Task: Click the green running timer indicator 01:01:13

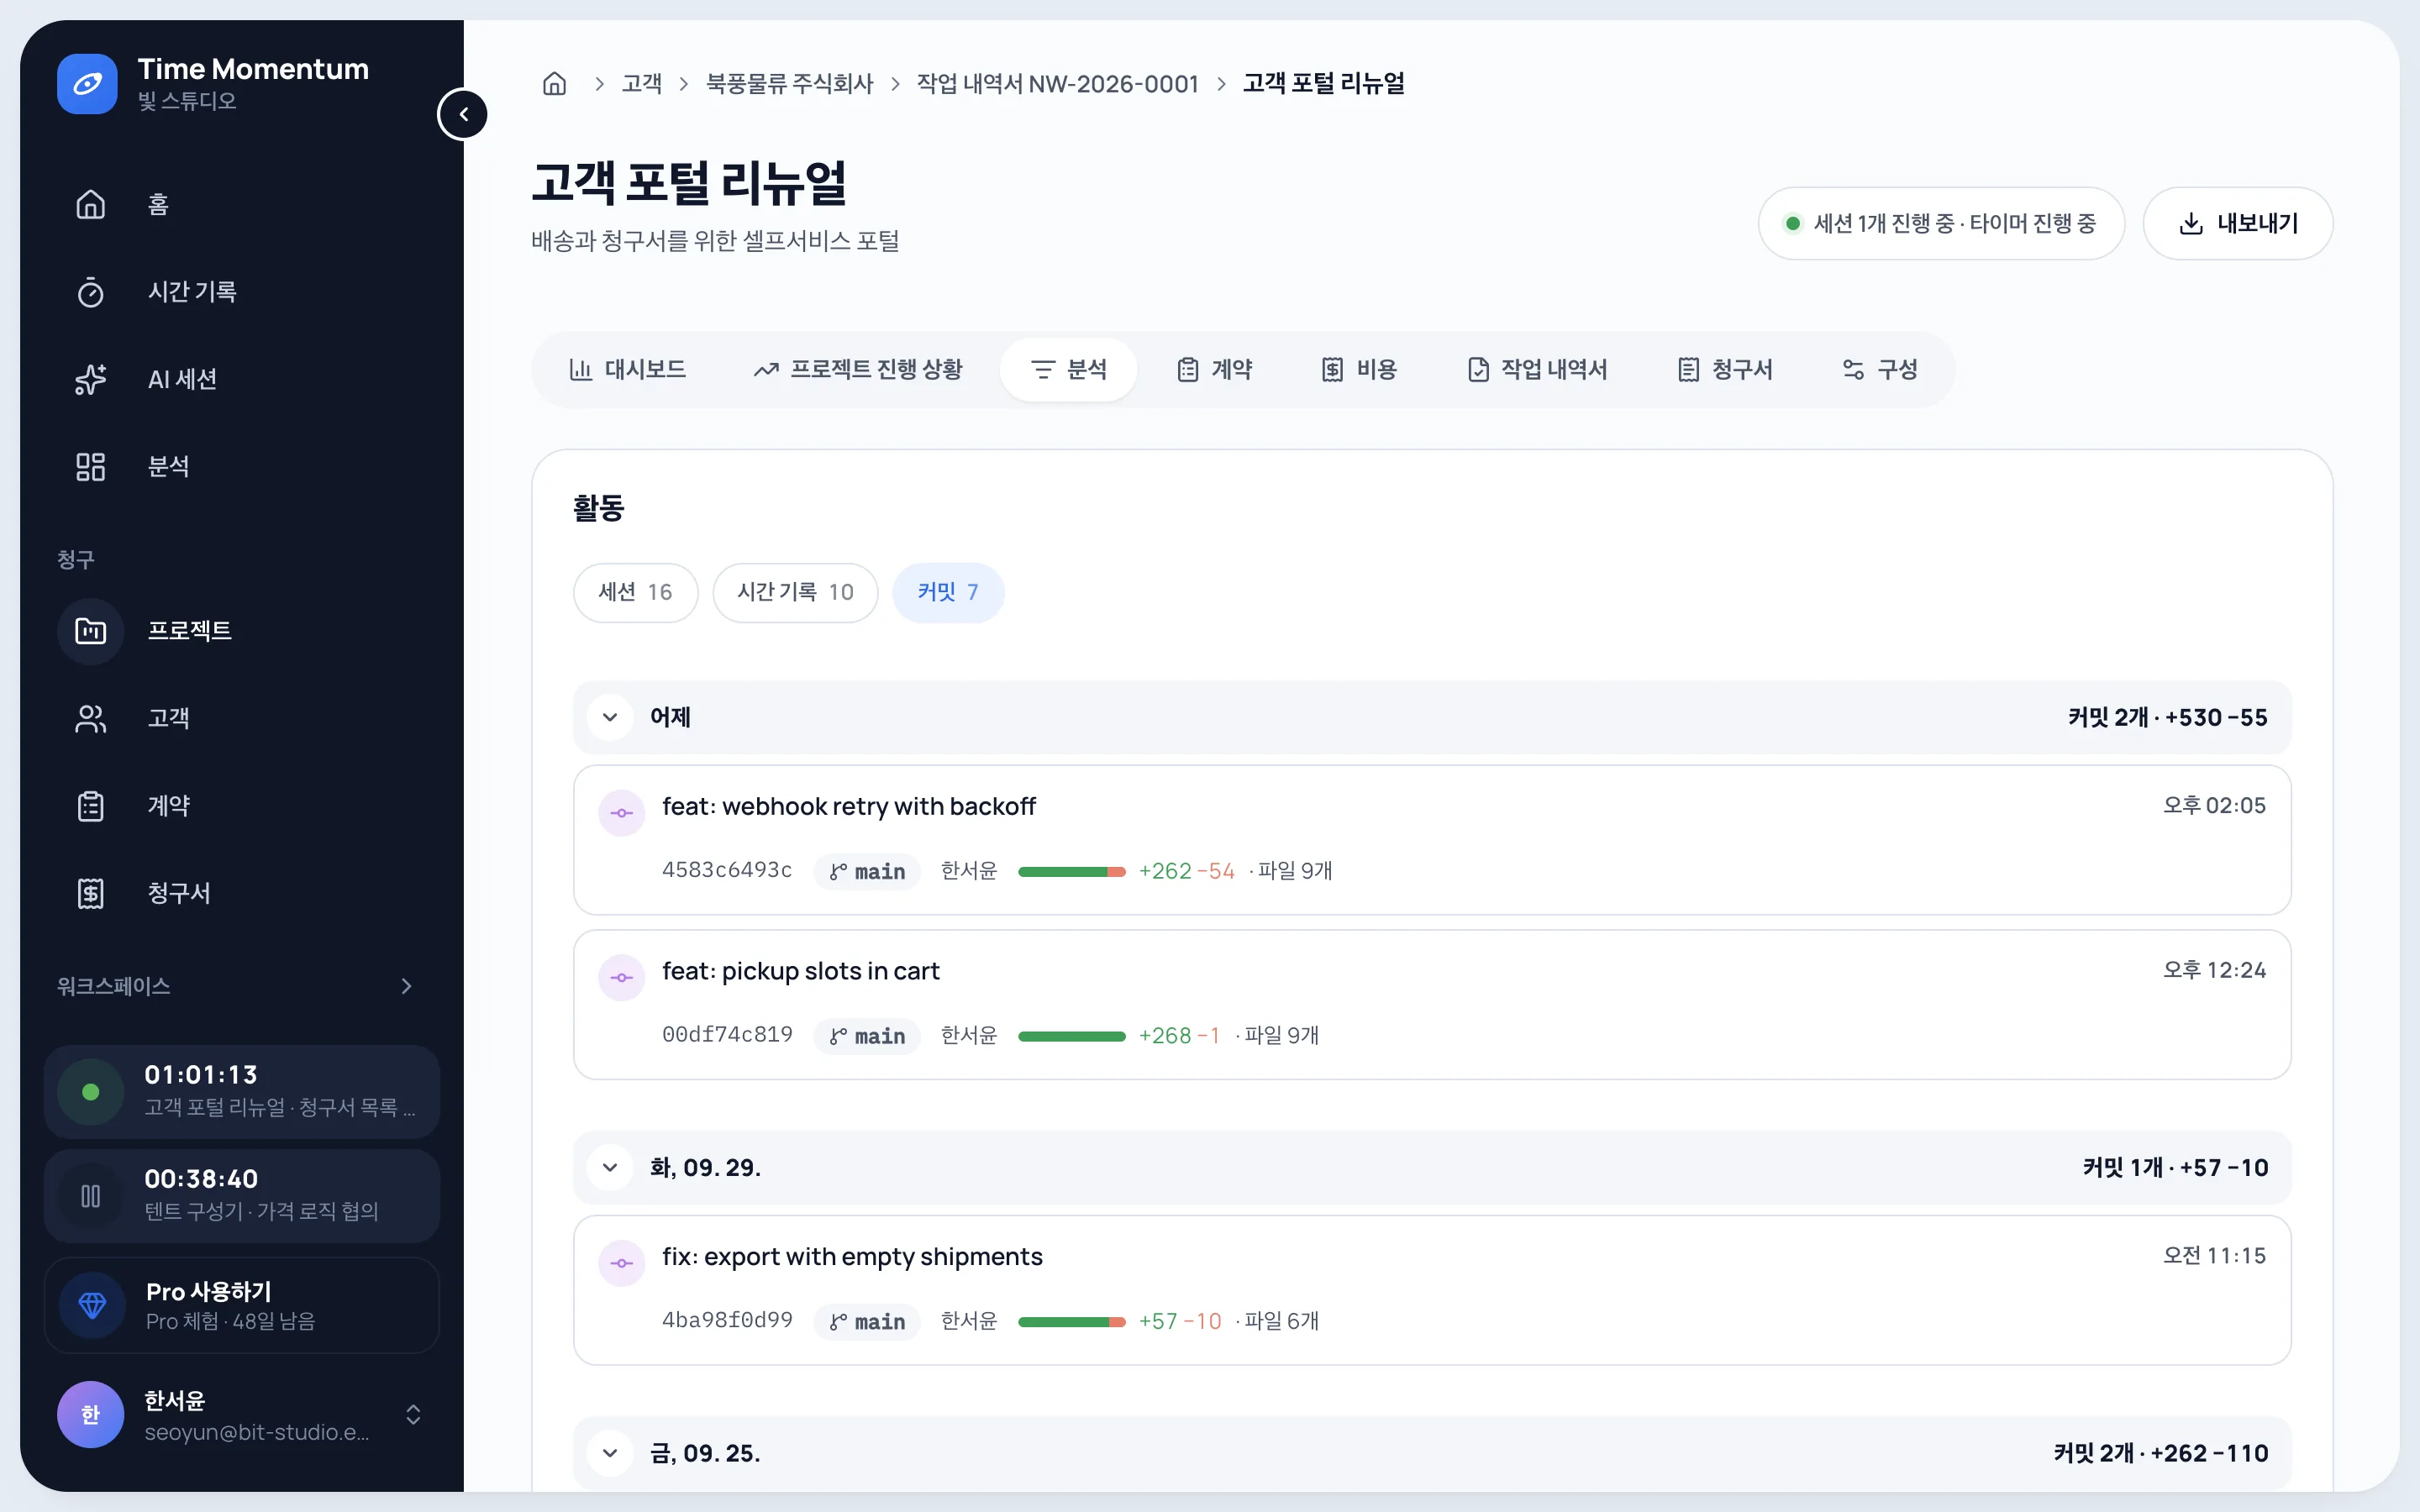Action: pos(90,1092)
